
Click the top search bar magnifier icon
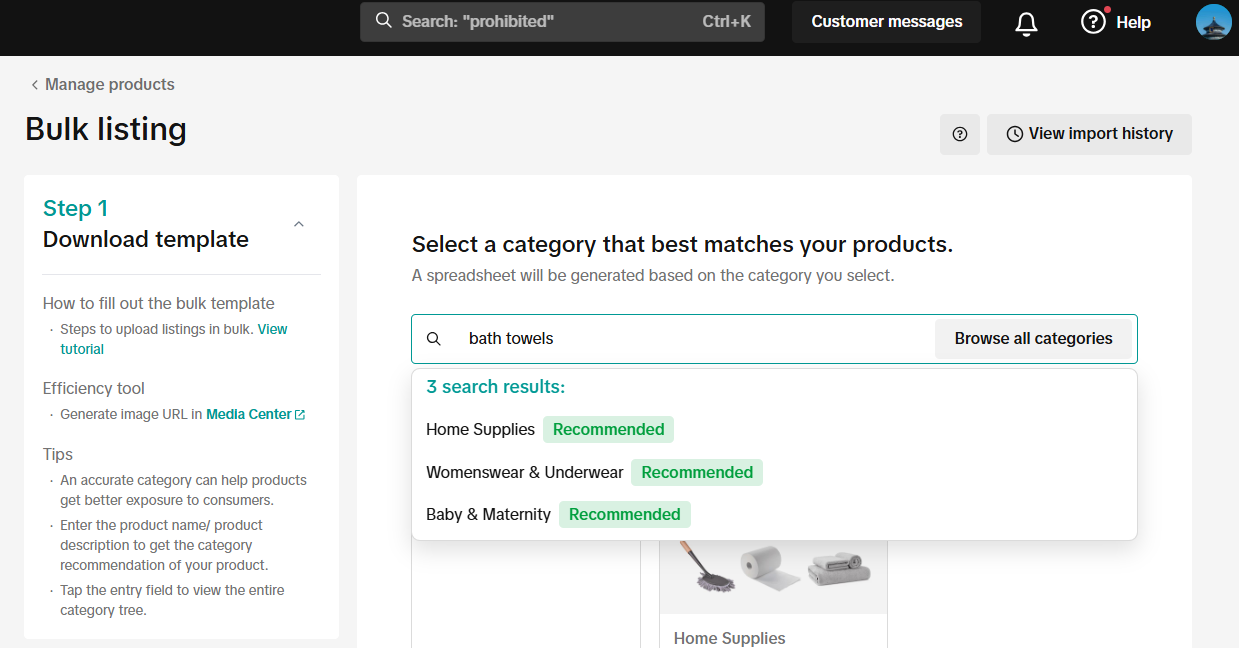point(383,21)
